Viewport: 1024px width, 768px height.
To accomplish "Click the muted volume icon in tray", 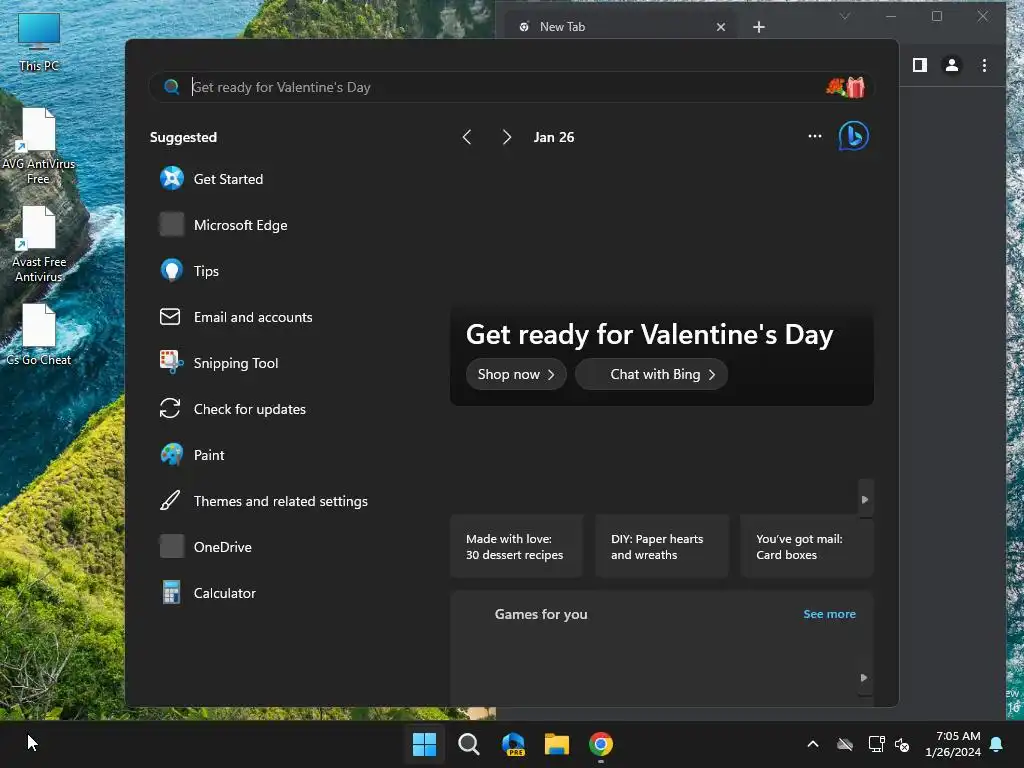I will [902, 744].
